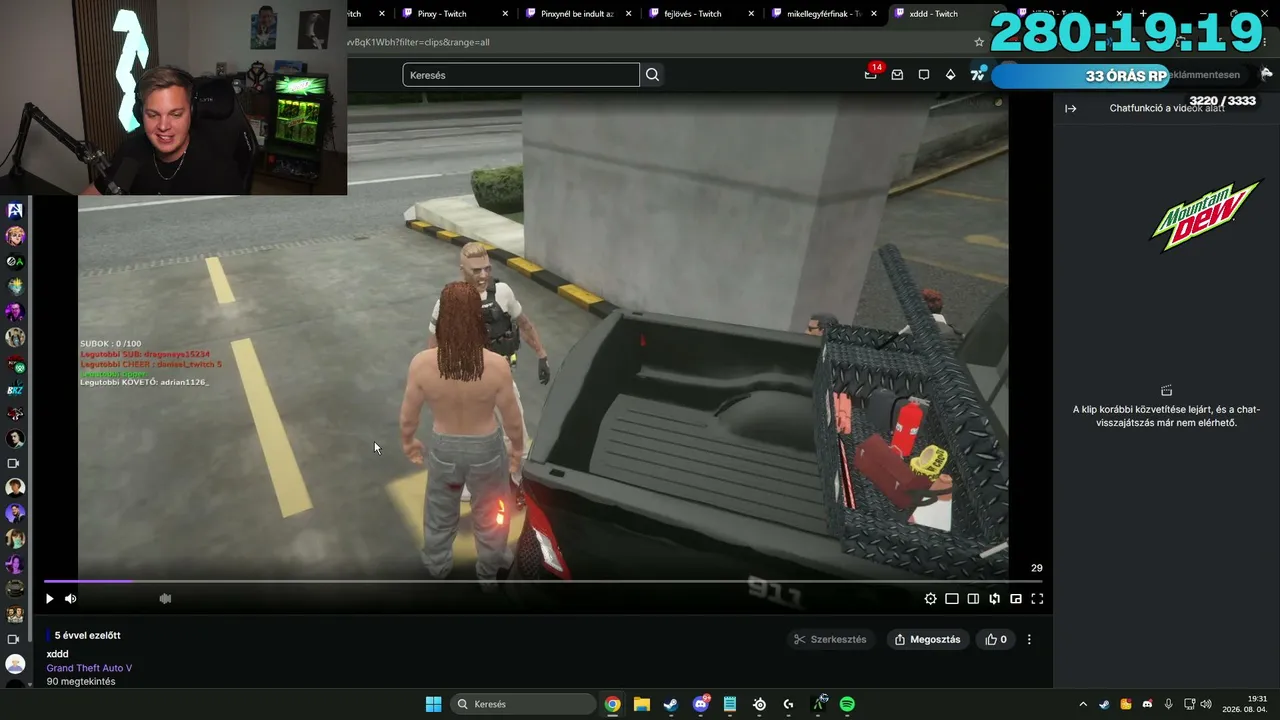Click the system tray microphone icon
1280x720 pixels.
click(x=1168, y=704)
